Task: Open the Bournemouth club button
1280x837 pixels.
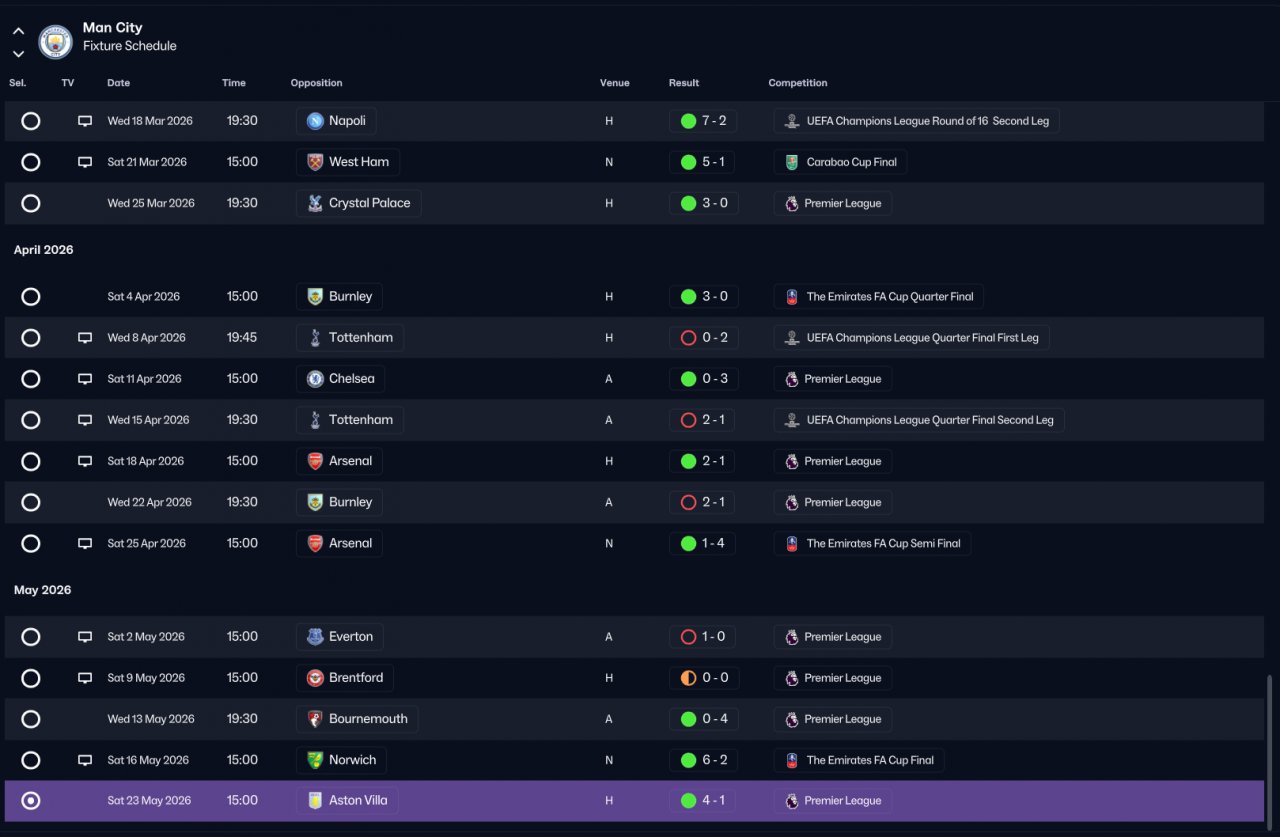Action: click(x=357, y=719)
